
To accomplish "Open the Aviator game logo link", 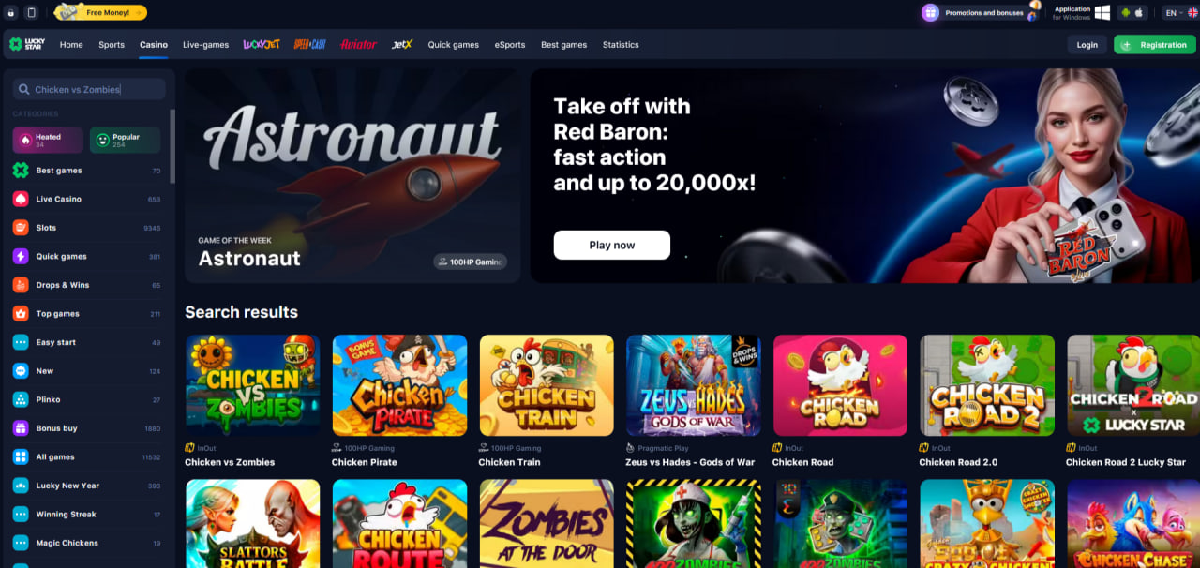I will (358, 45).
